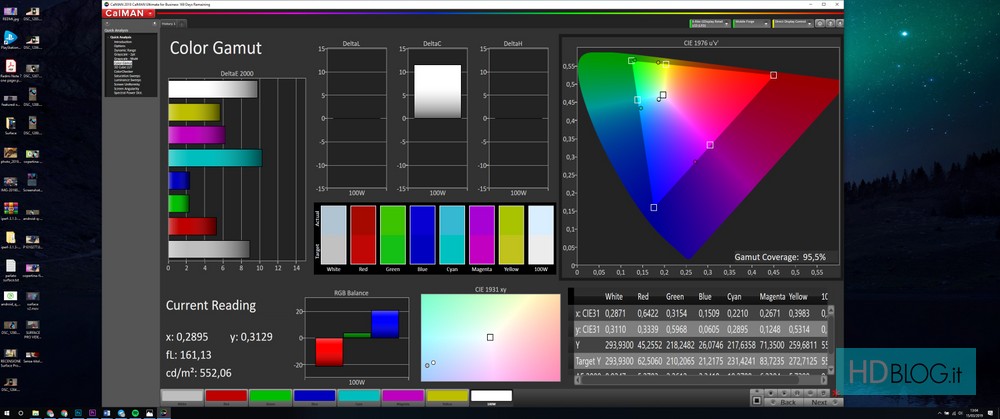This screenshot has height=419, width=1000.
Task: Click the Green pattern swatch in bottom strip
Action: 270,396
